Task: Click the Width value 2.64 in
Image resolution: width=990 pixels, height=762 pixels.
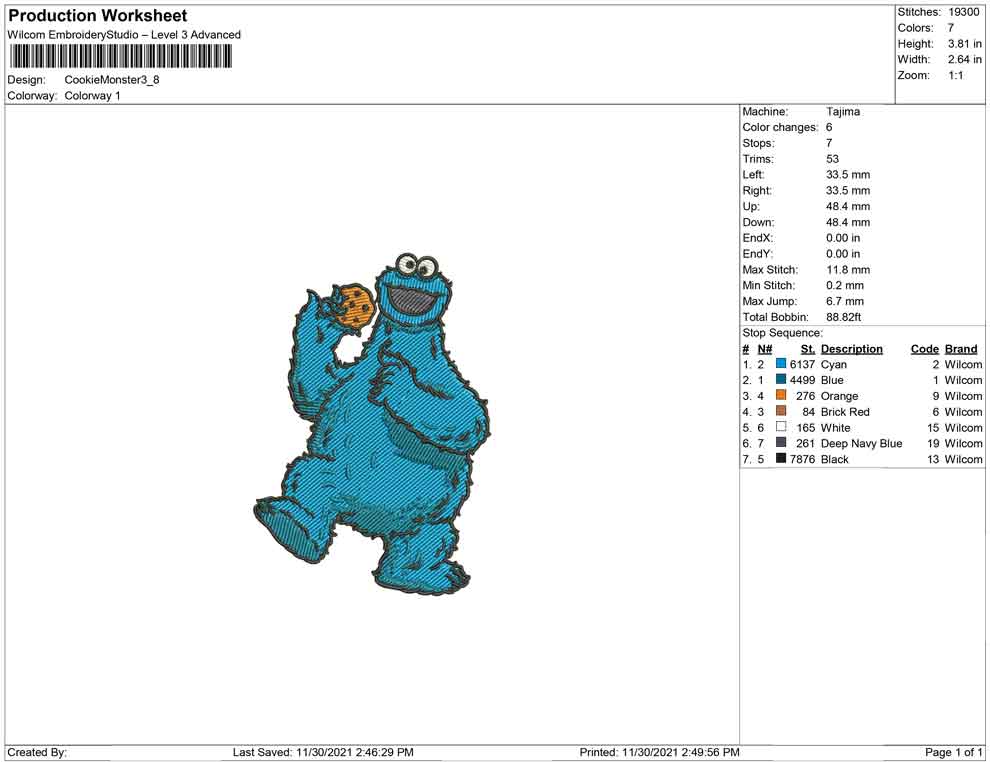Action: [965, 59]
